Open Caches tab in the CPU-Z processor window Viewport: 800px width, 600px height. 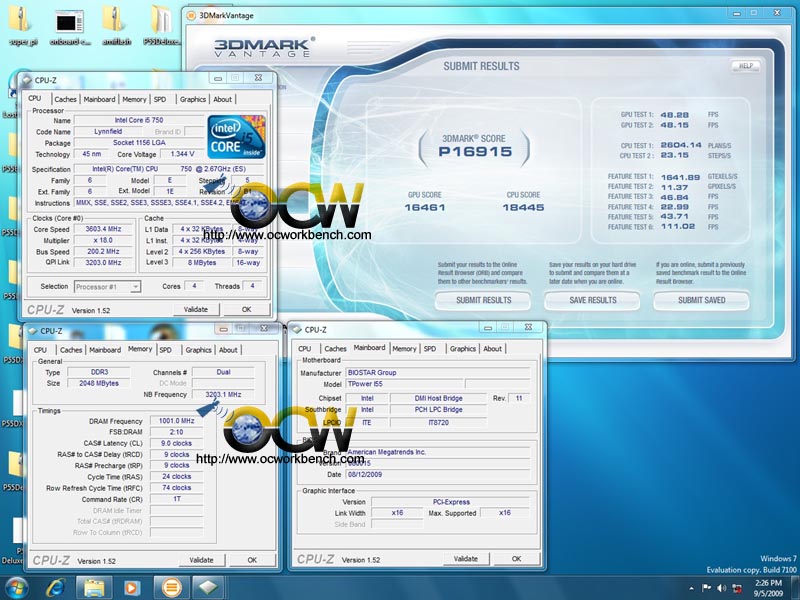click(x=65, y=99)
